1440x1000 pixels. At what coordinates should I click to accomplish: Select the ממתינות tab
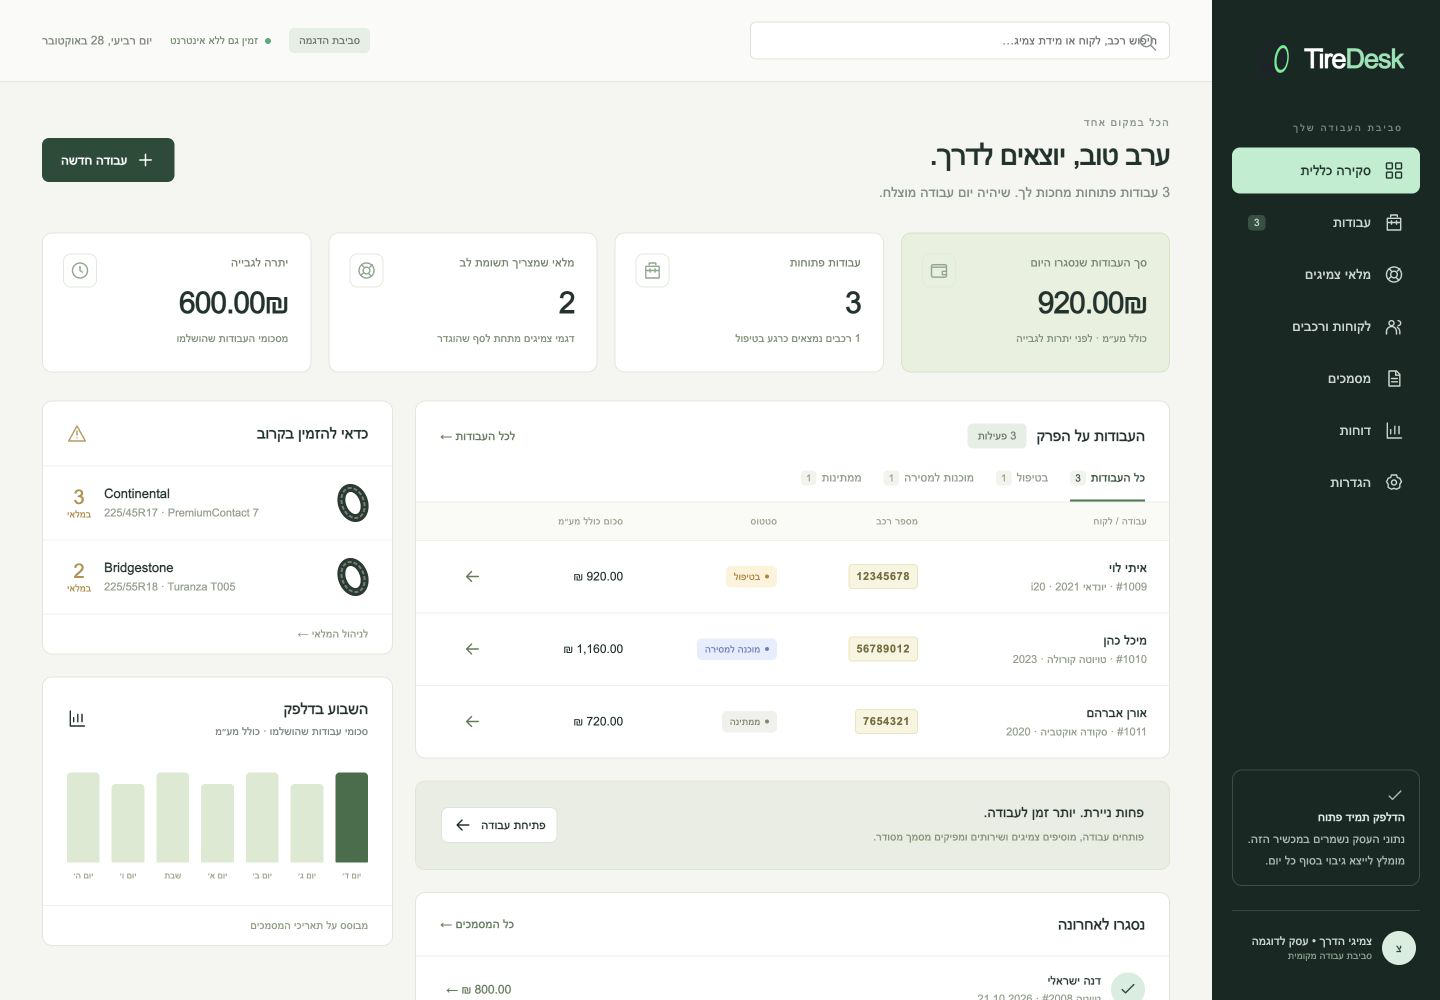click(x=831, y=478)
